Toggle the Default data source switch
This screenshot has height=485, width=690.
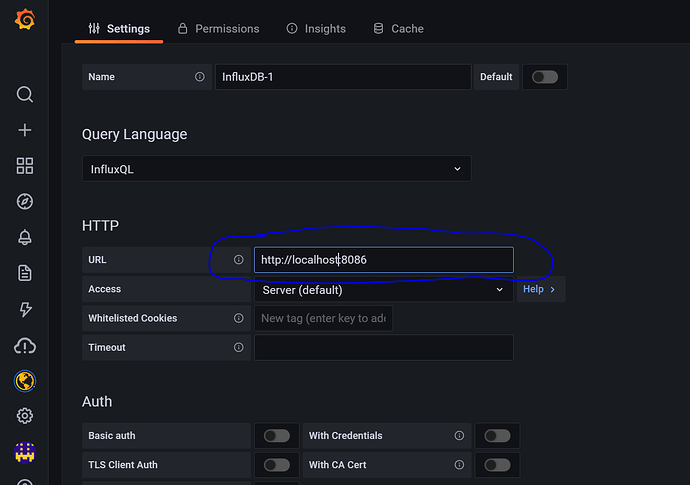tap(545, 77)
